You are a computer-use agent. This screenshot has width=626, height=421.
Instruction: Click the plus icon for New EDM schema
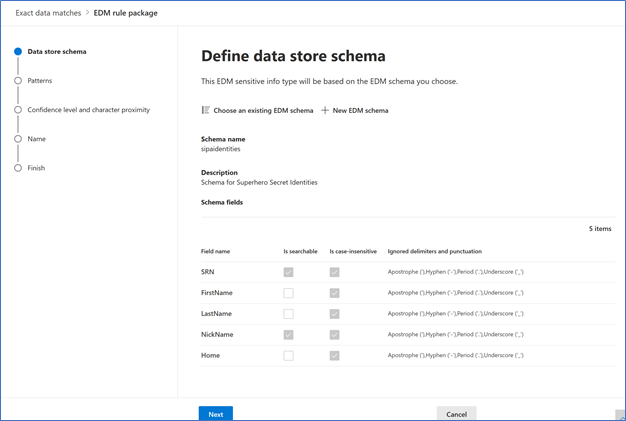[325, 110]
